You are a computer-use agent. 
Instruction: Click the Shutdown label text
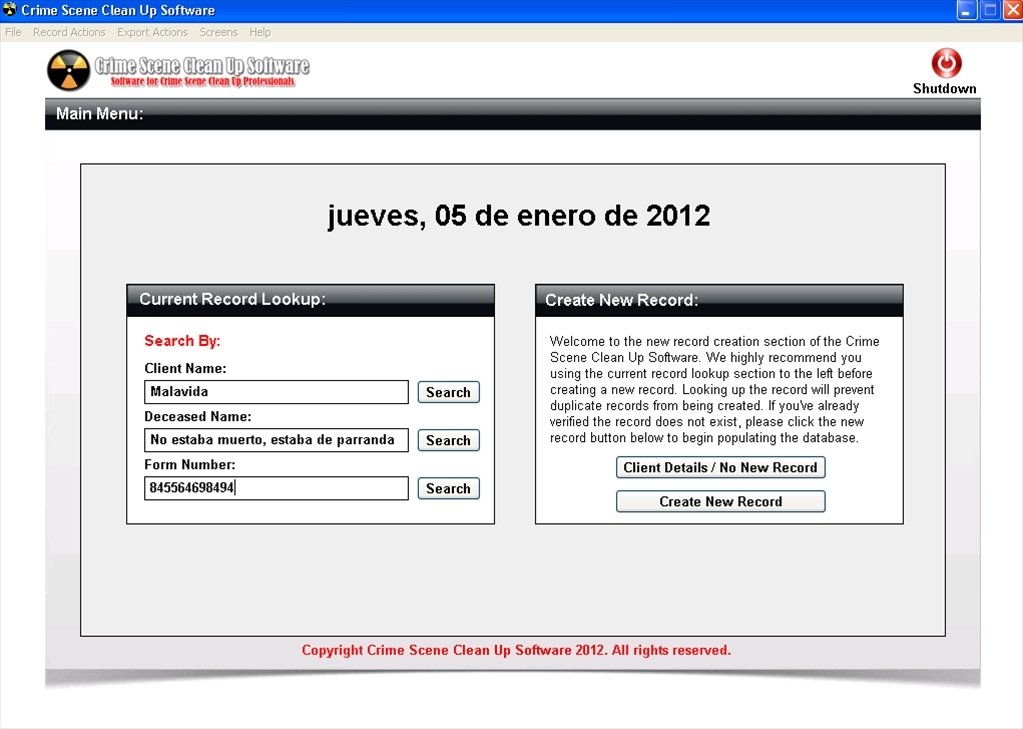point(945,89)
